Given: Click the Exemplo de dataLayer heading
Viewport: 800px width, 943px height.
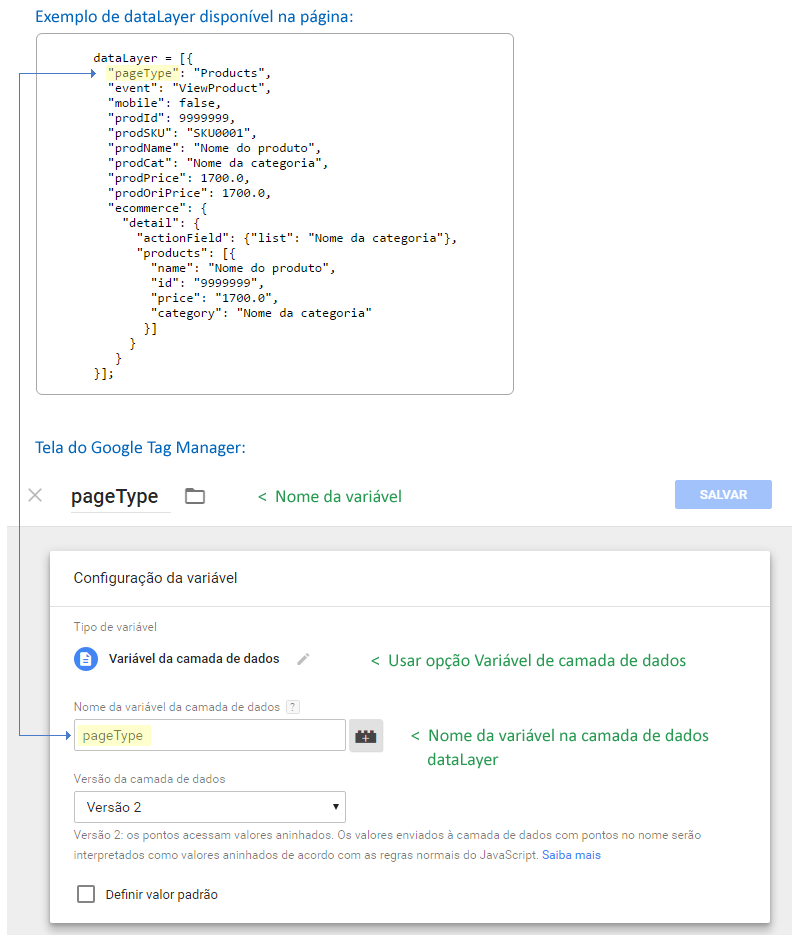Looking at the screenshot, I should (x=194, y=17).
